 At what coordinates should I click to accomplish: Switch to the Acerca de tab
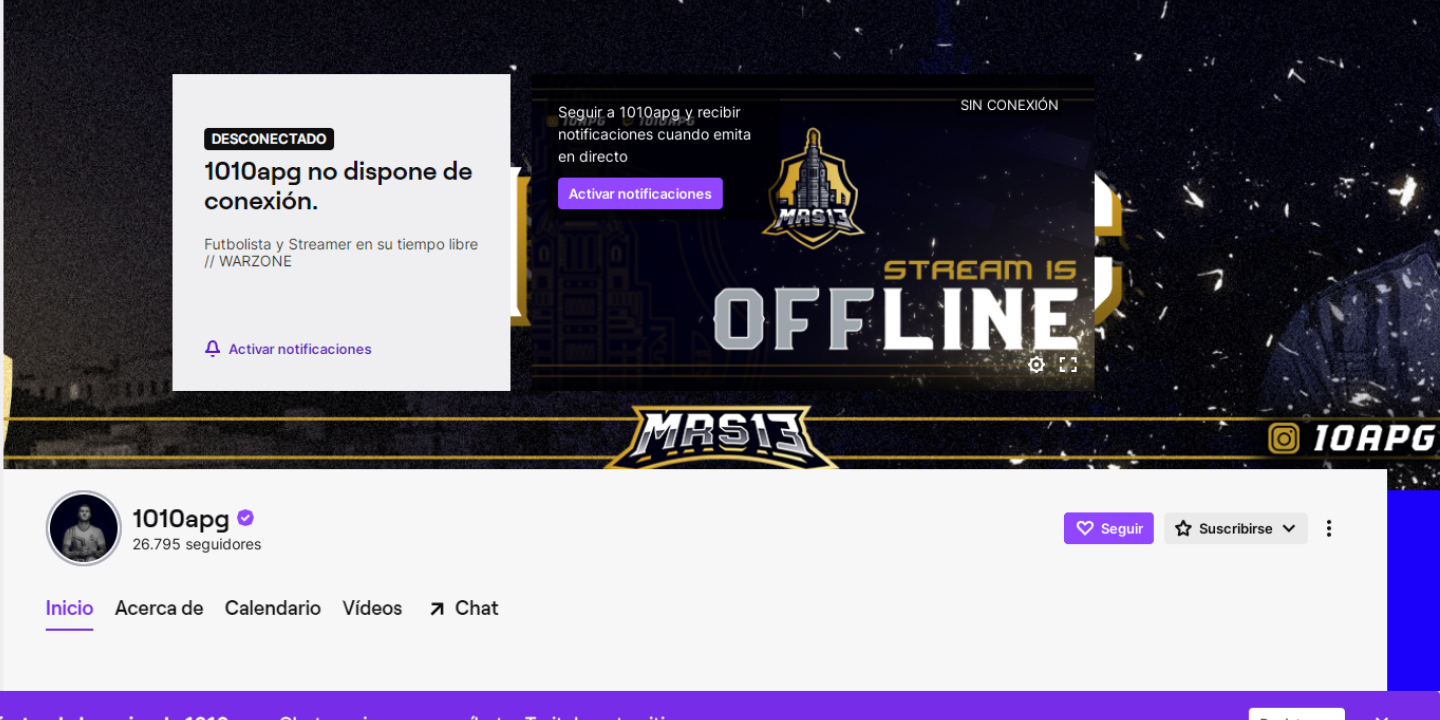(x=159, y=608)
